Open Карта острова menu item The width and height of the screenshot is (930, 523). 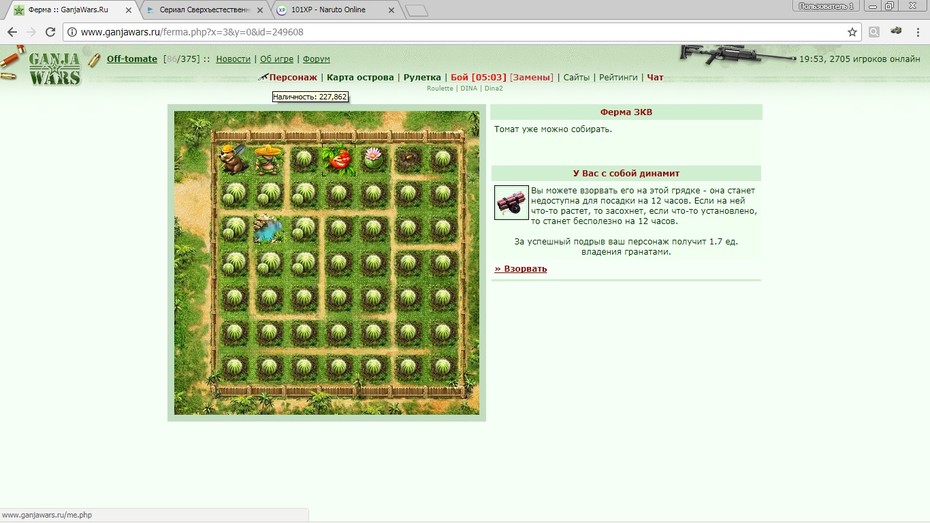click(360, 77)
